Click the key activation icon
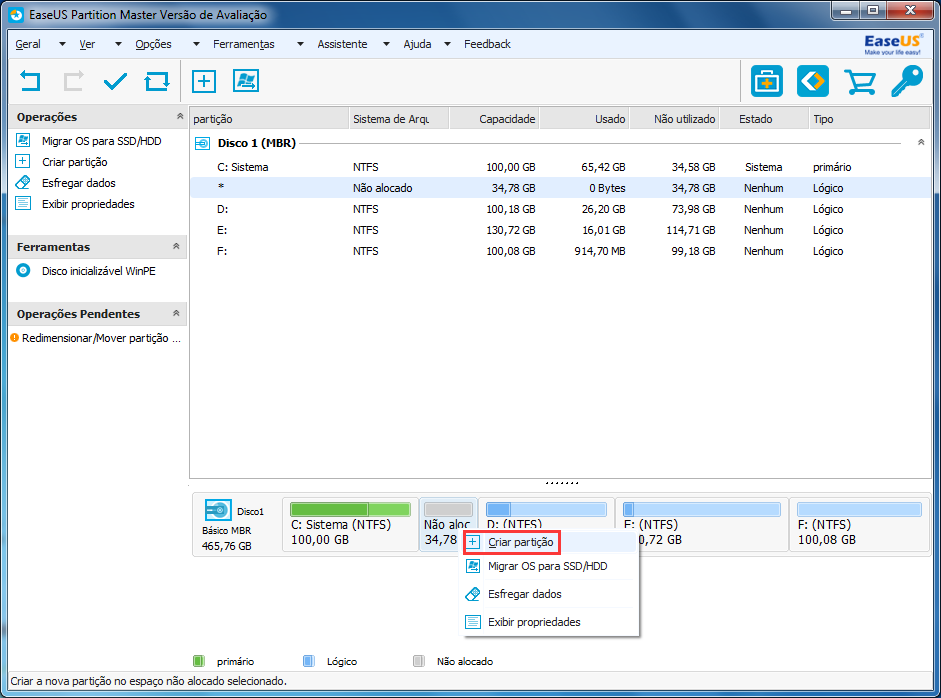Viewport: 941px width, 698px height. pos(906,81)
